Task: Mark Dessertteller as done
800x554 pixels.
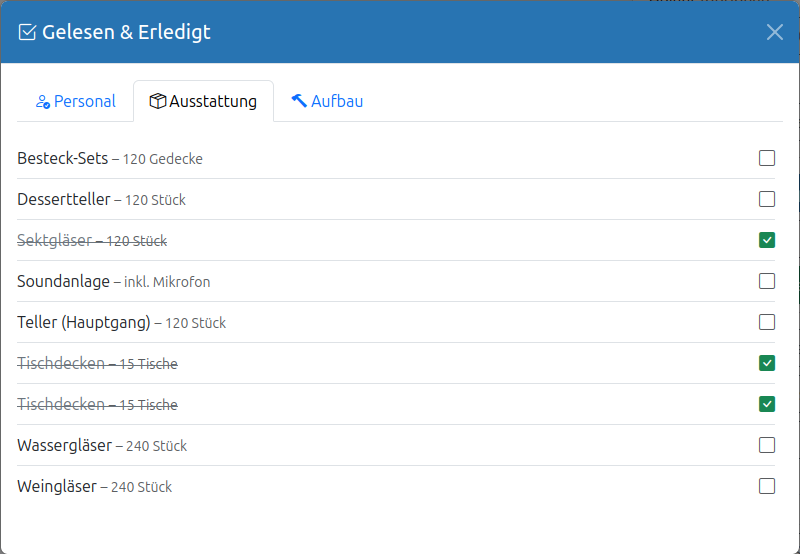Action: click(x=767, y=199)
